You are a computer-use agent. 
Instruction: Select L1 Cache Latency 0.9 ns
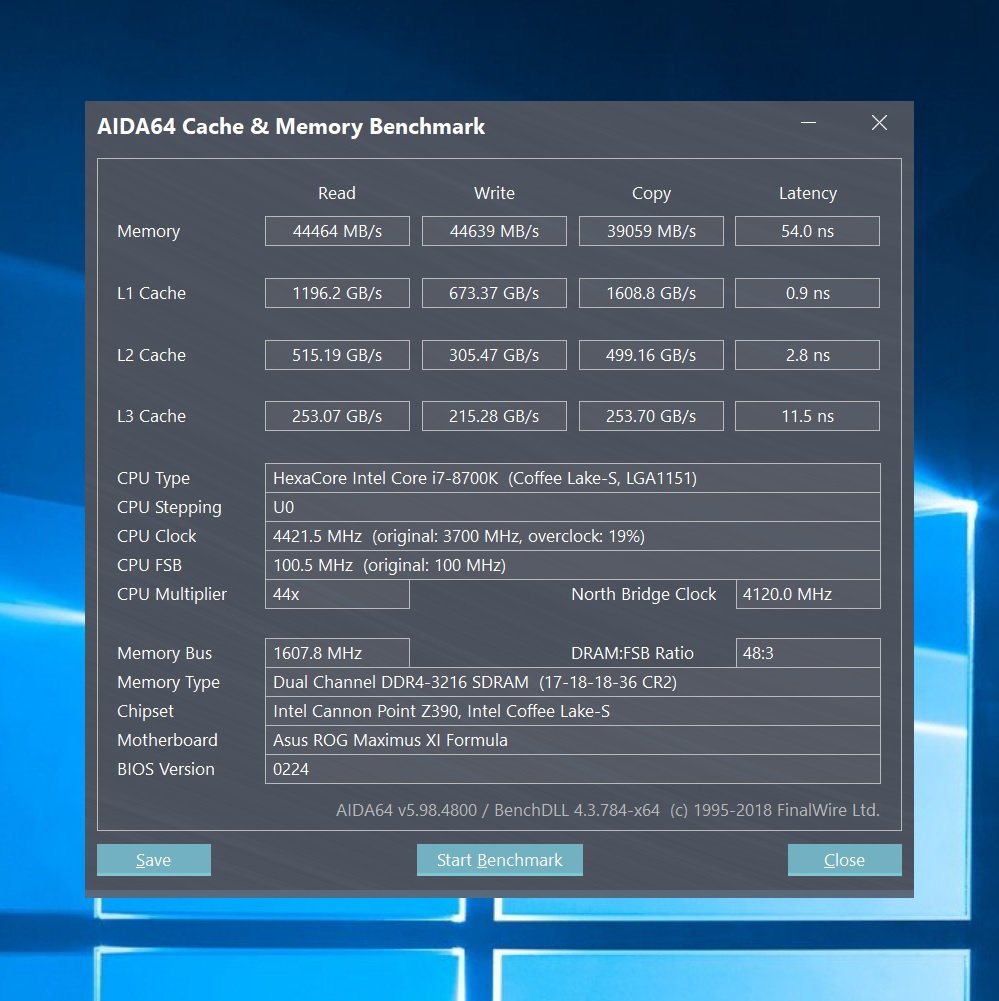coord(807,293)
